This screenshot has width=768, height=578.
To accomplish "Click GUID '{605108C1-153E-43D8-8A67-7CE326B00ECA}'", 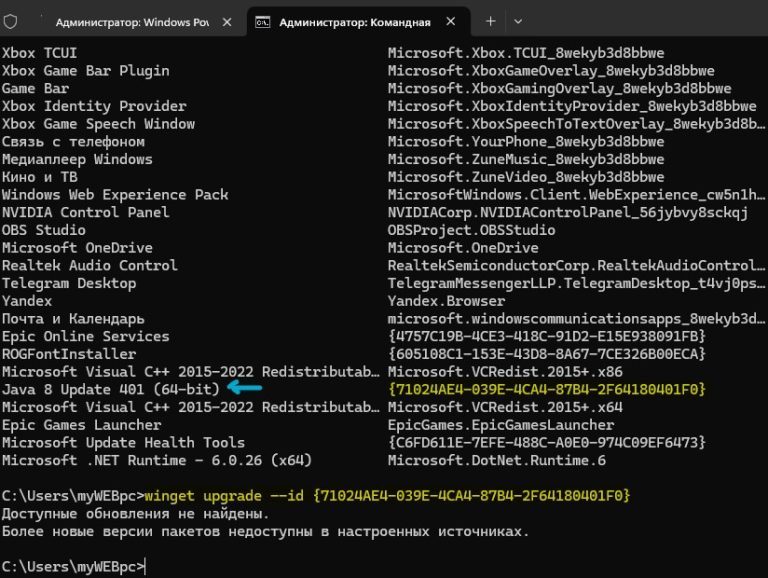I will tap(547, 354).
